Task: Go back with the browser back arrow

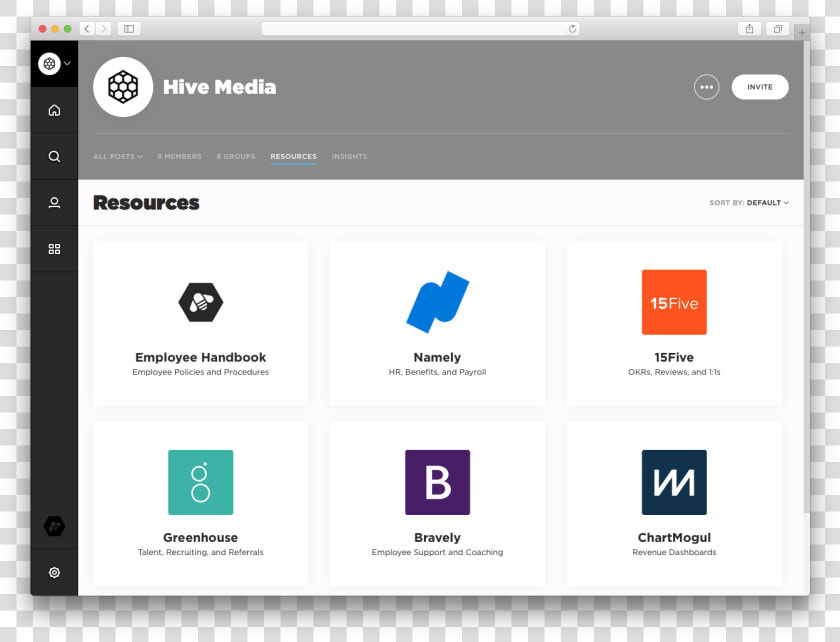Action: 87,28
